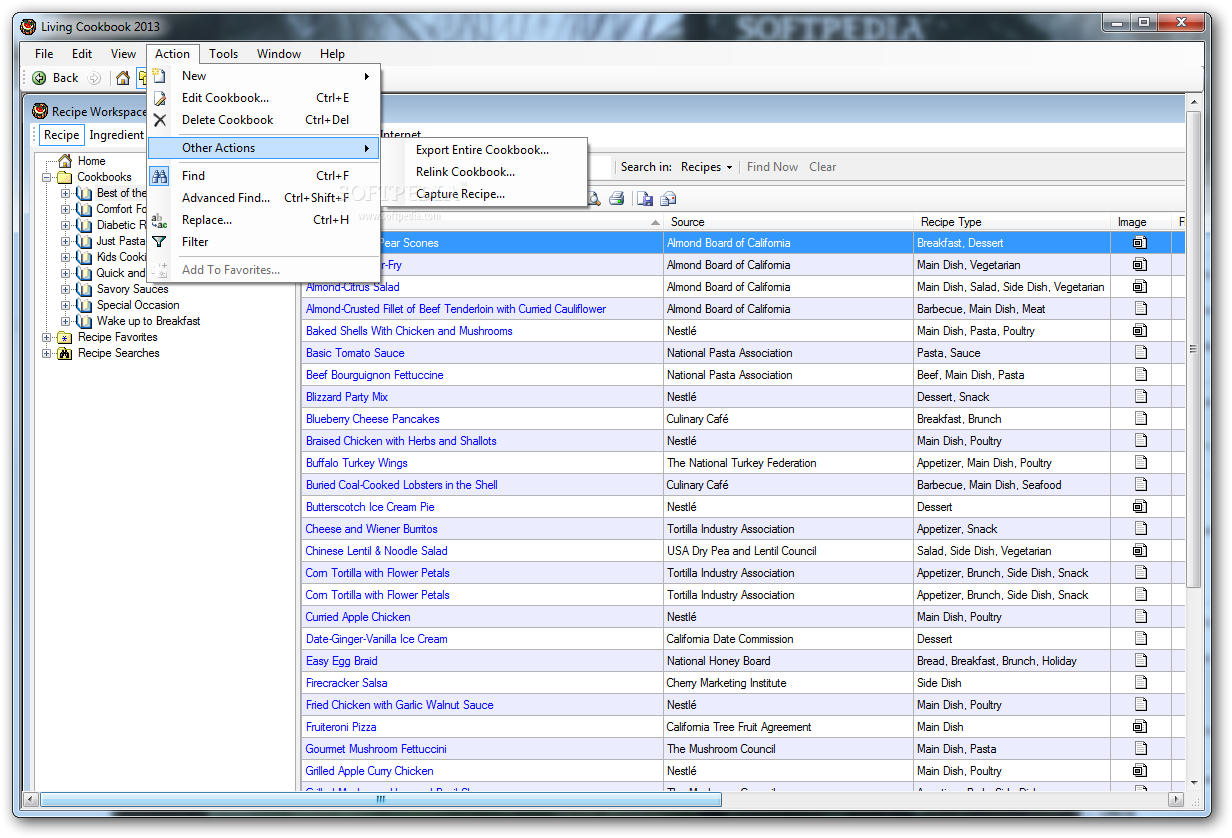
Task: Open the File menu
Action: click(45, 54)
